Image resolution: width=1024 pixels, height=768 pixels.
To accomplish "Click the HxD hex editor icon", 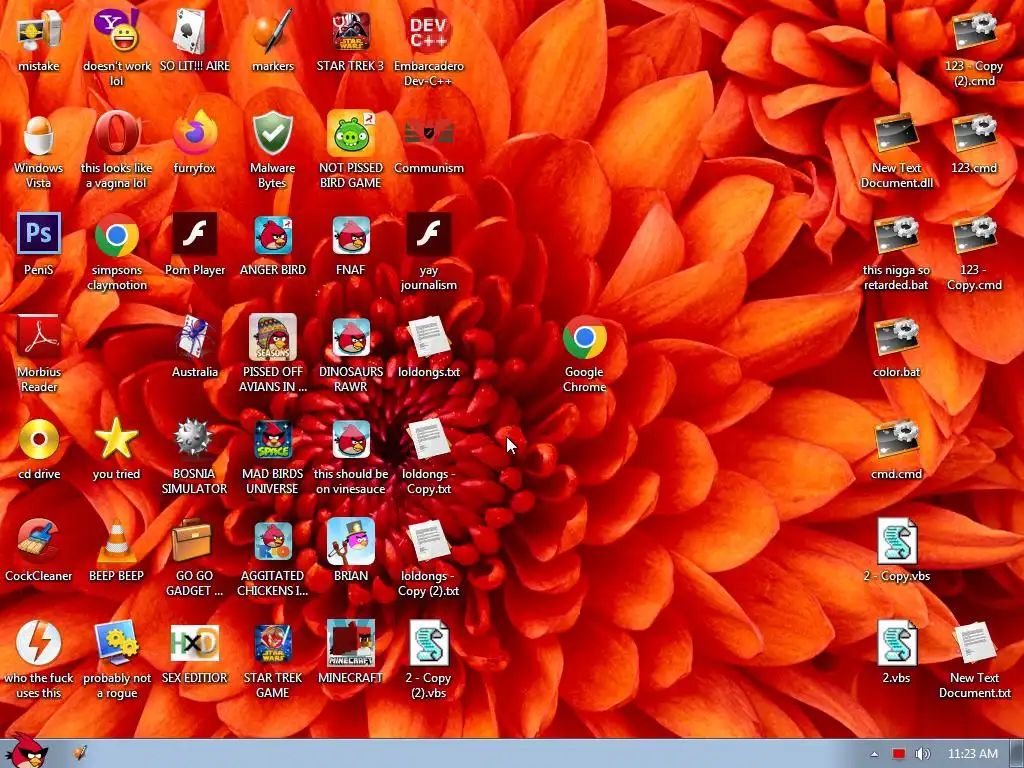I will coord(195,643).
